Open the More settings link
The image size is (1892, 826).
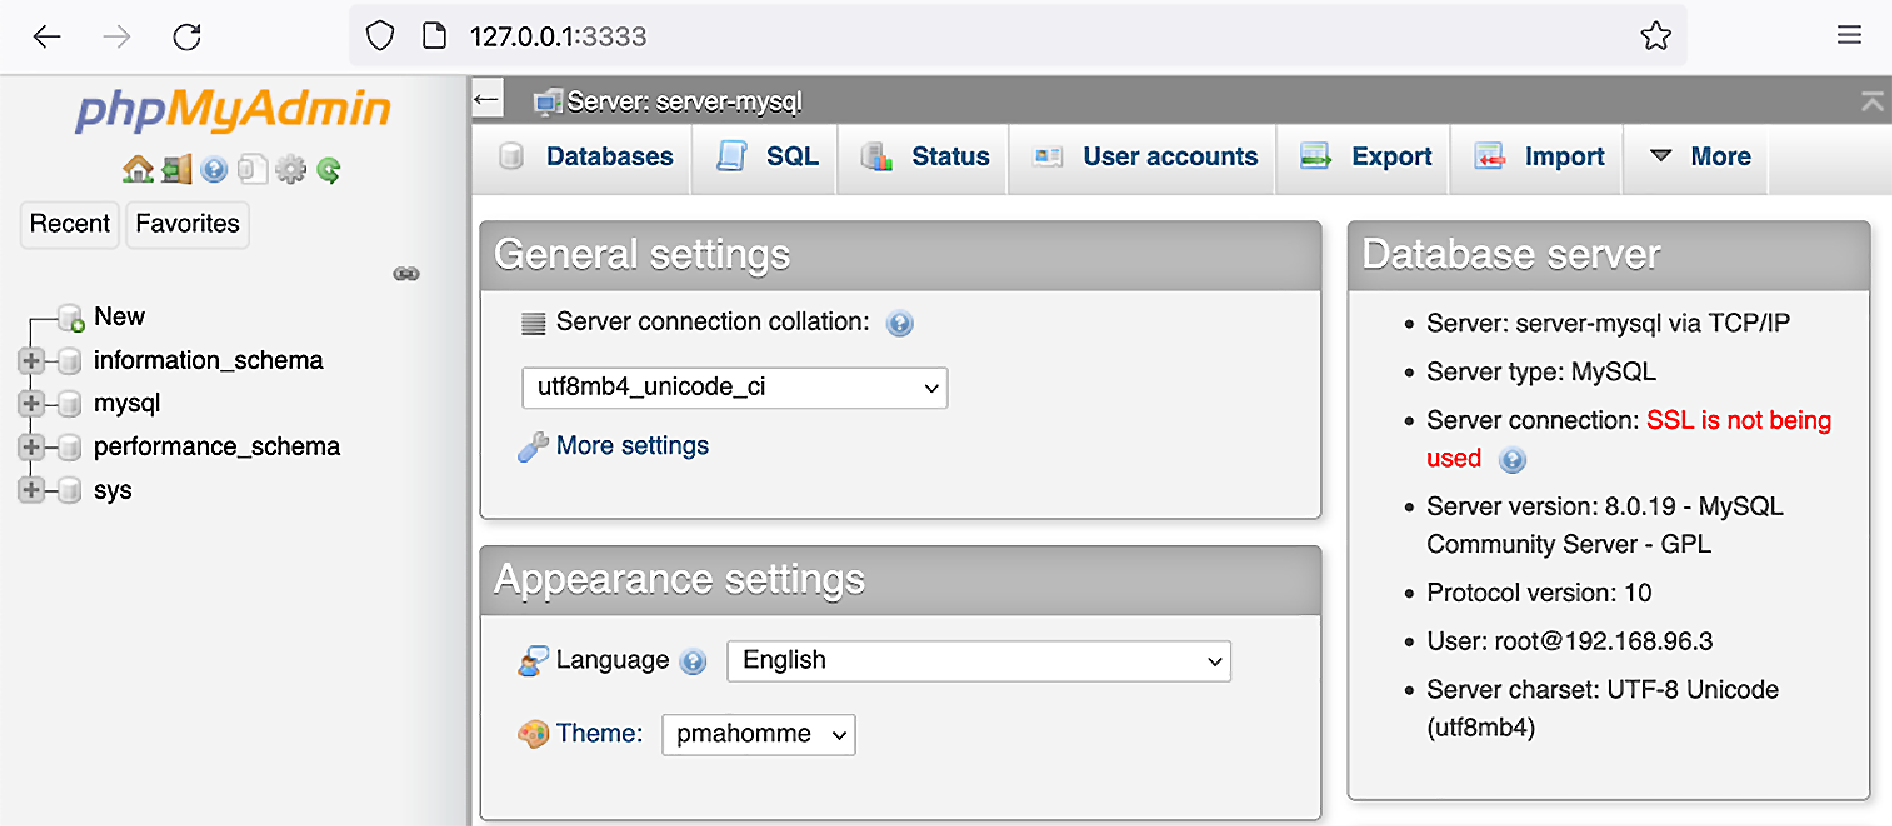pyautogui.click(x=633, y=446)
